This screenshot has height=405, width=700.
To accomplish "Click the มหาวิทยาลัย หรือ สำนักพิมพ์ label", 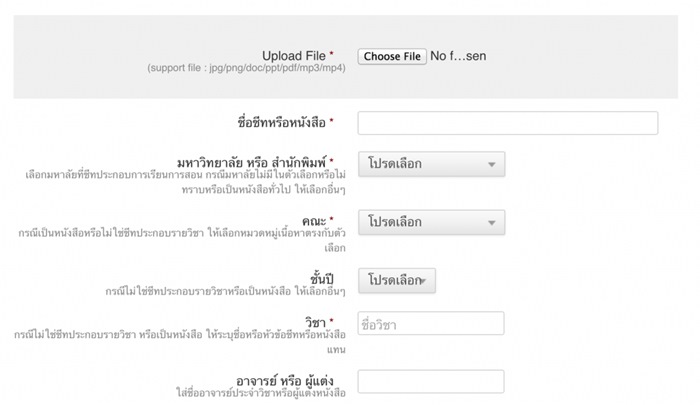I will pyautogui.click(x=252, y=162).
